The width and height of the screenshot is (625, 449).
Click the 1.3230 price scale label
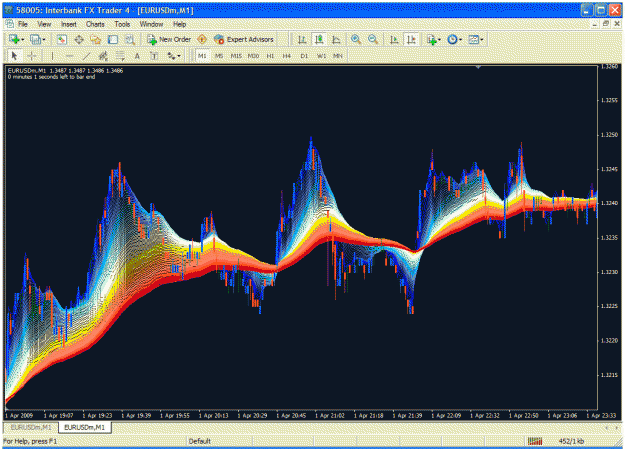click(x=609, y=272)
